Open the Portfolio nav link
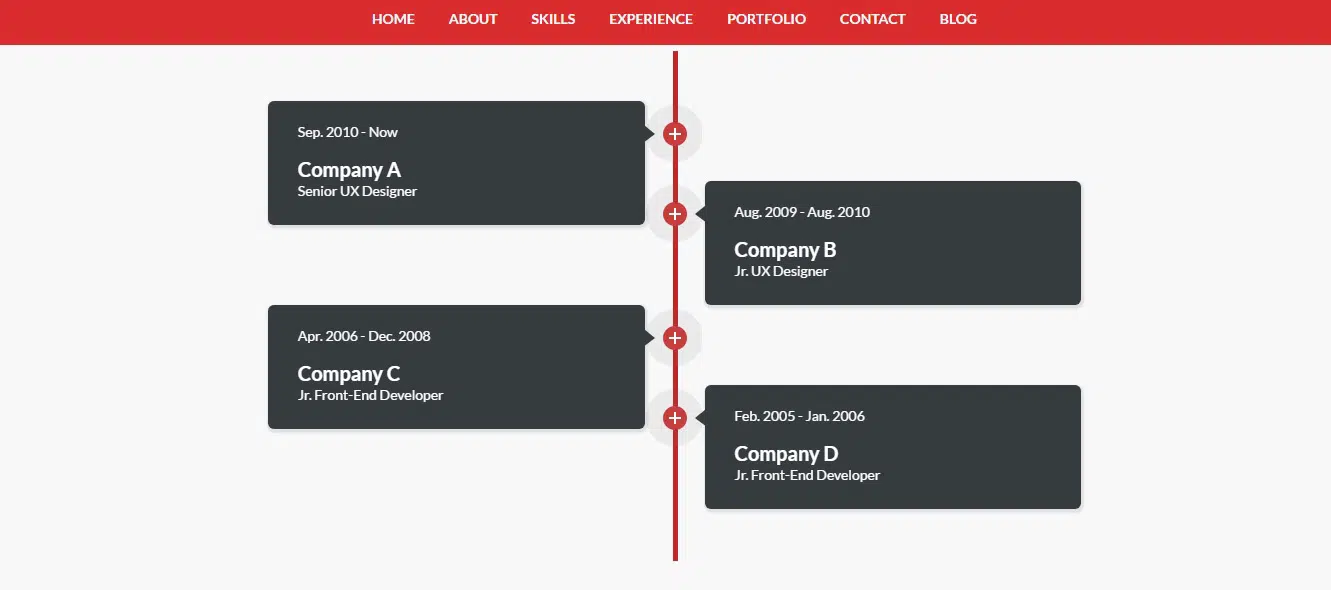 766,19
